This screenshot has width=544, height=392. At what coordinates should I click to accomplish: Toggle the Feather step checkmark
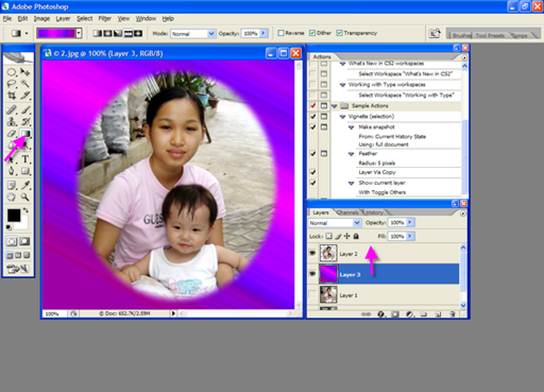point(313,153)
